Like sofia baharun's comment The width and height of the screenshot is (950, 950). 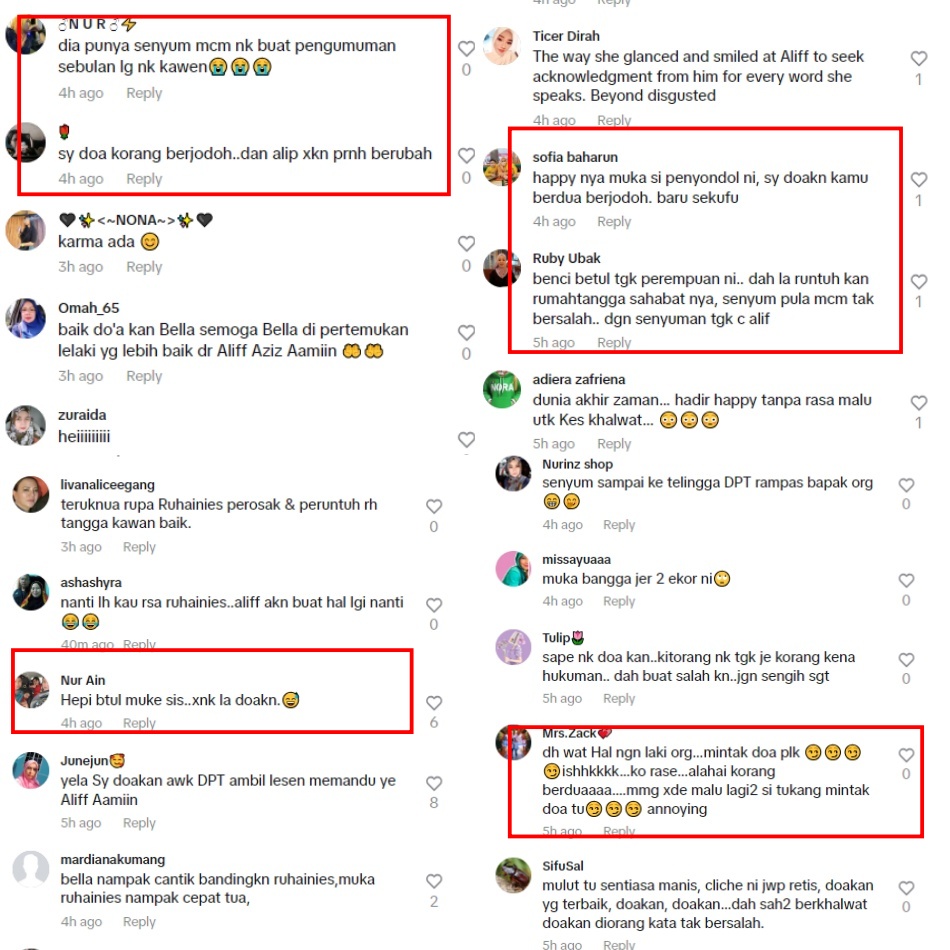tap(918, 179)
